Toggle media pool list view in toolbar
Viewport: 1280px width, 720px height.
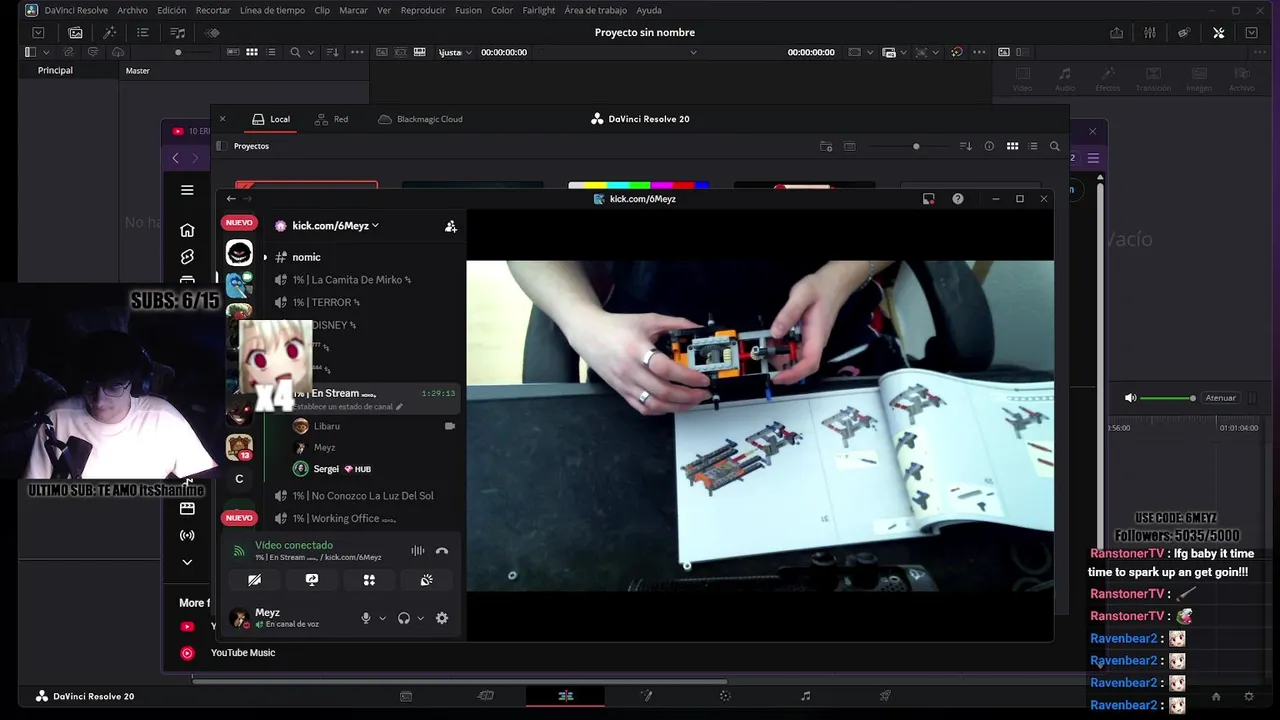pos(270,52)
